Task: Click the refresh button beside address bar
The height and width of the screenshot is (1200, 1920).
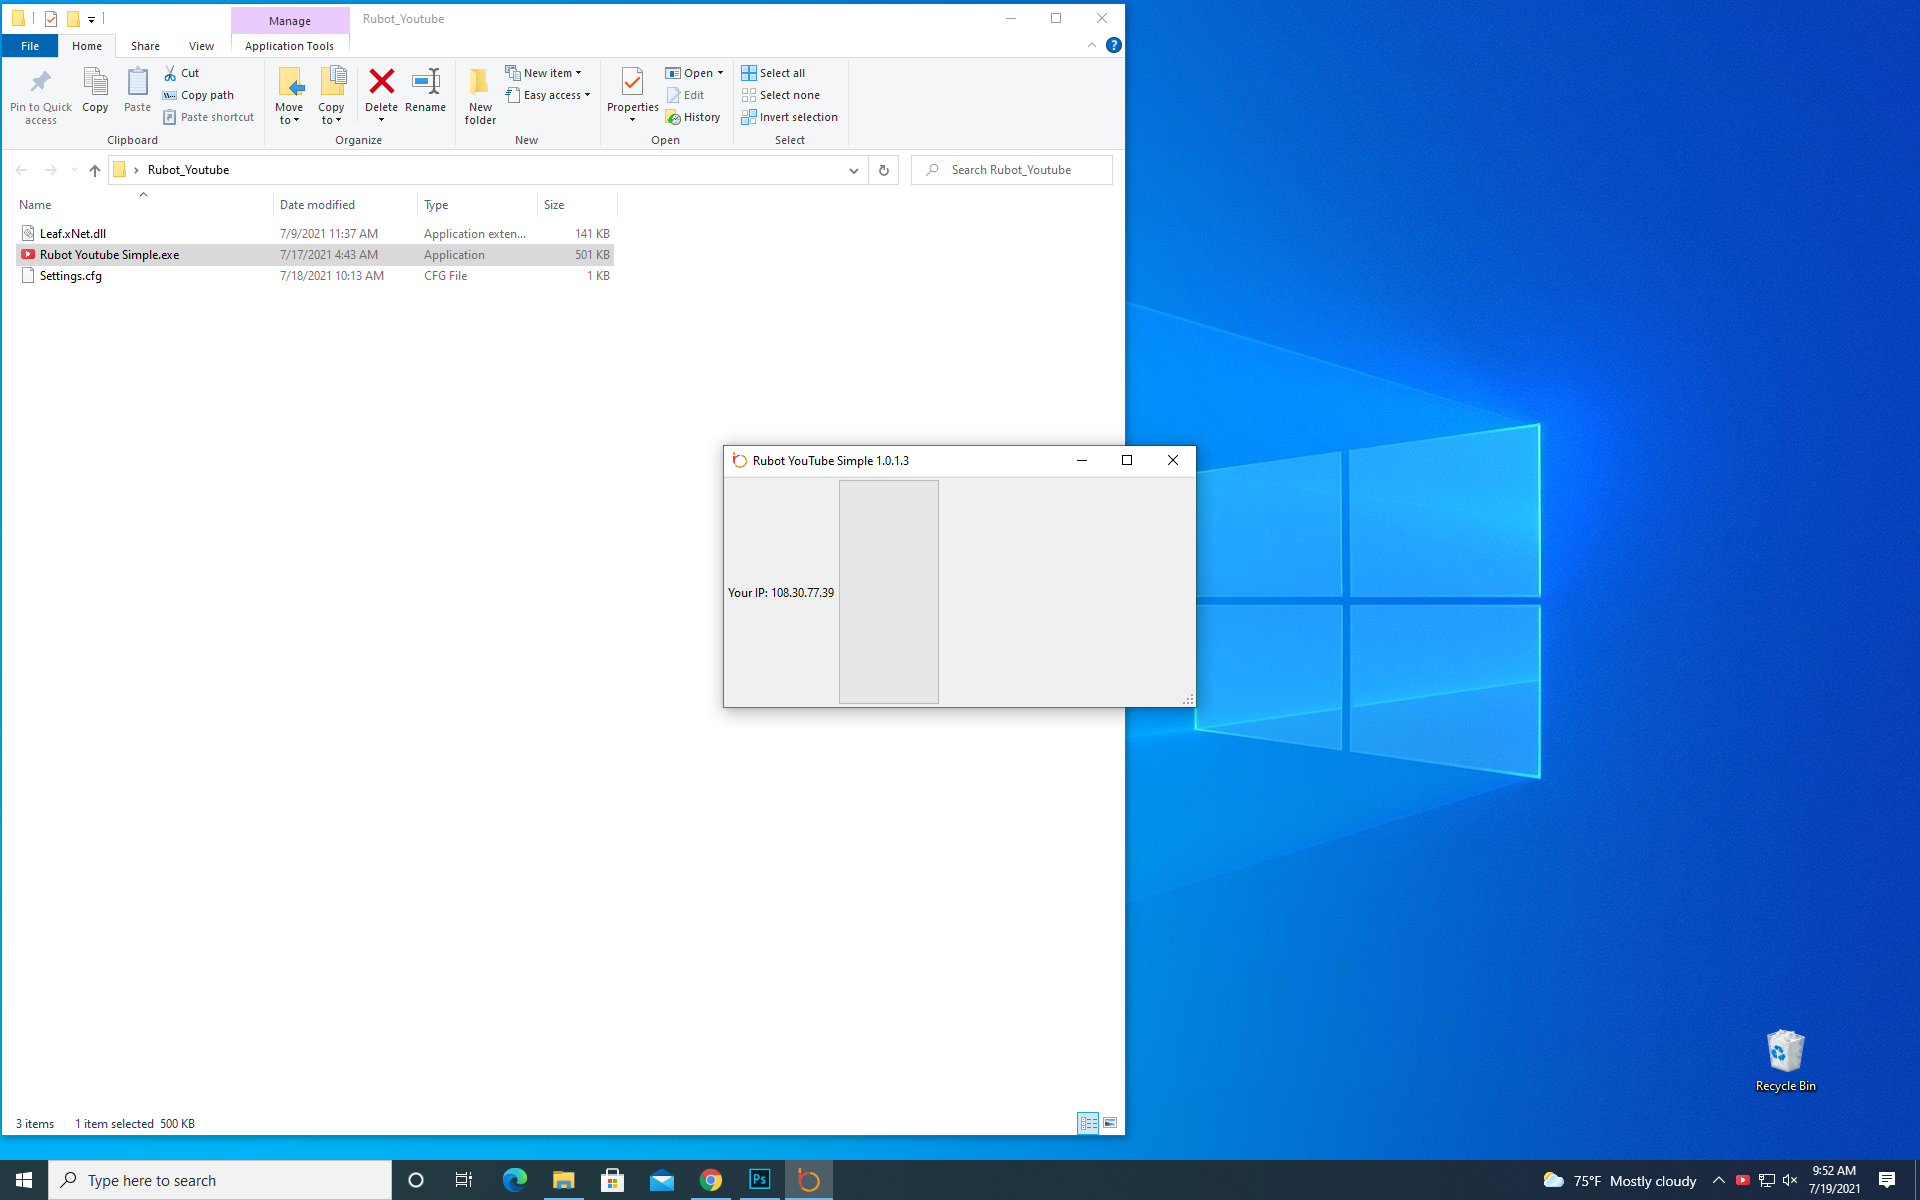Action: pyautogui.click(x=883, y=170)
